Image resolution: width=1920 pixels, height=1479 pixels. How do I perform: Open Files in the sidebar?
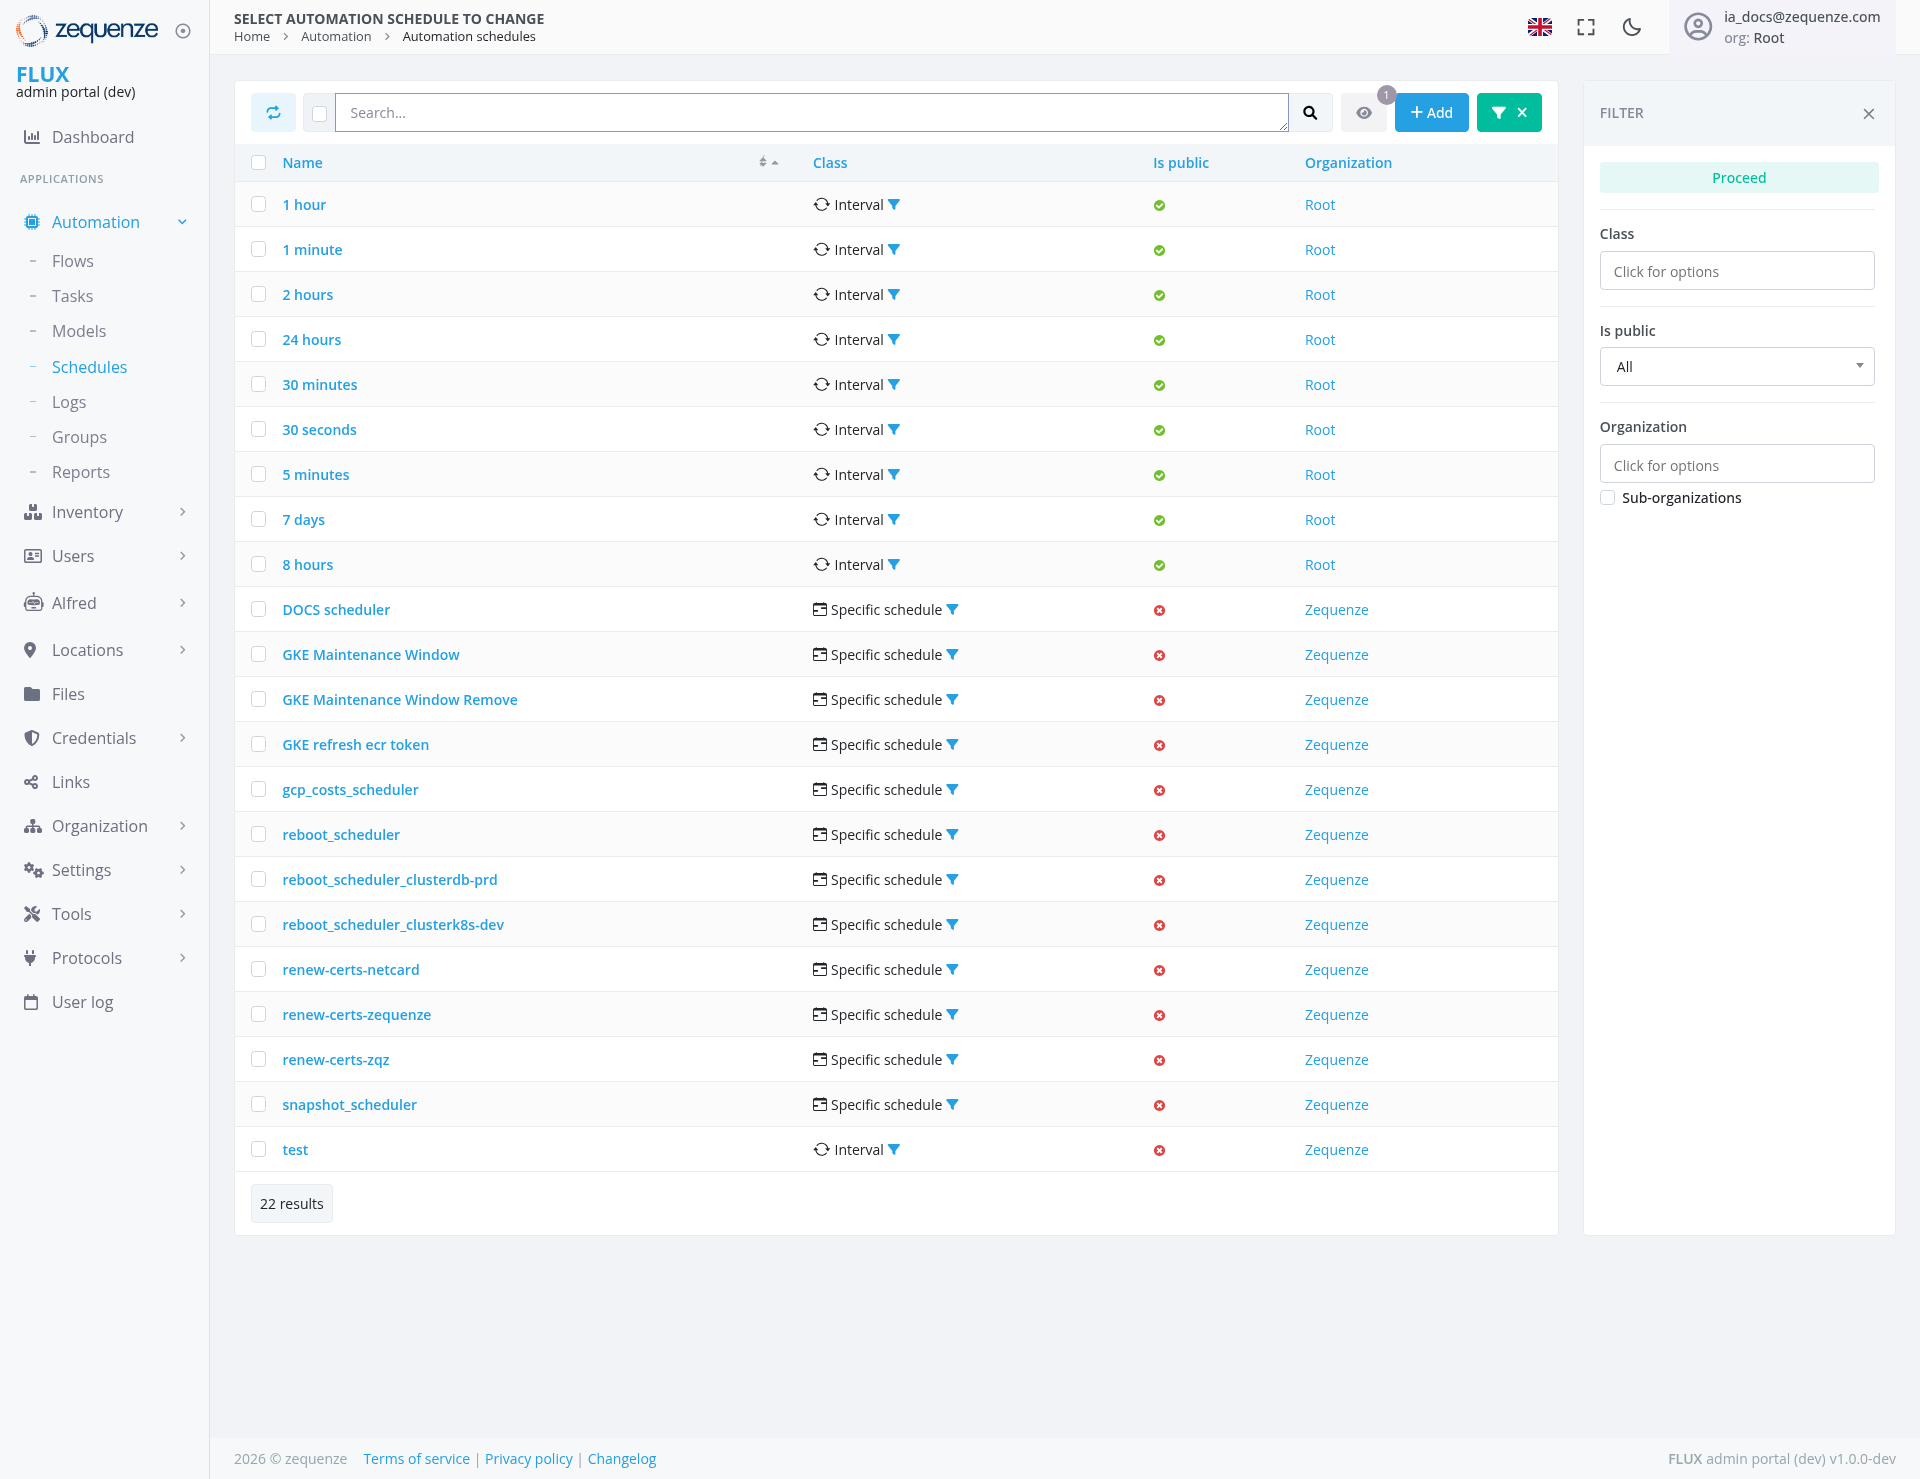pos(68,694)
